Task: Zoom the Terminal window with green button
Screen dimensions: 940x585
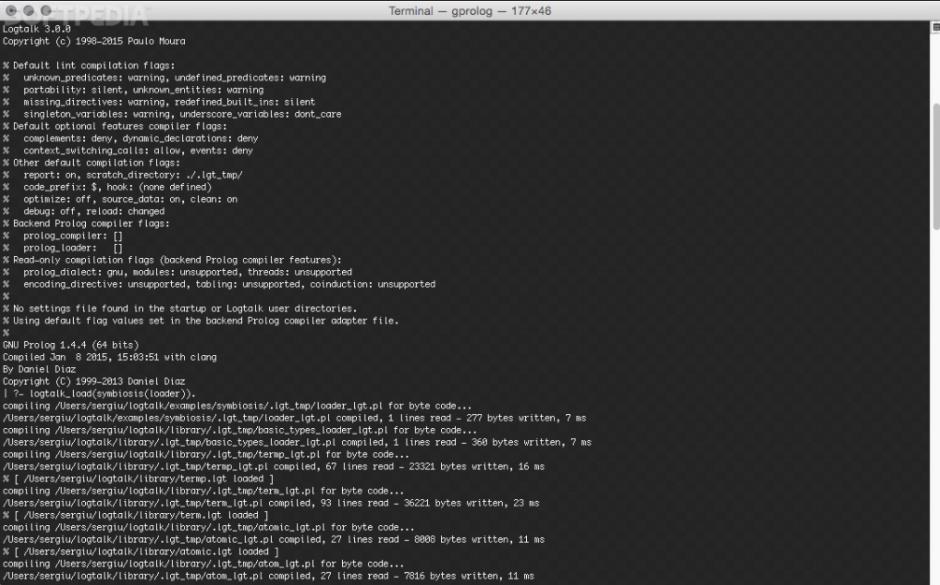Action: pyautogui.click(x=46, y=11)
